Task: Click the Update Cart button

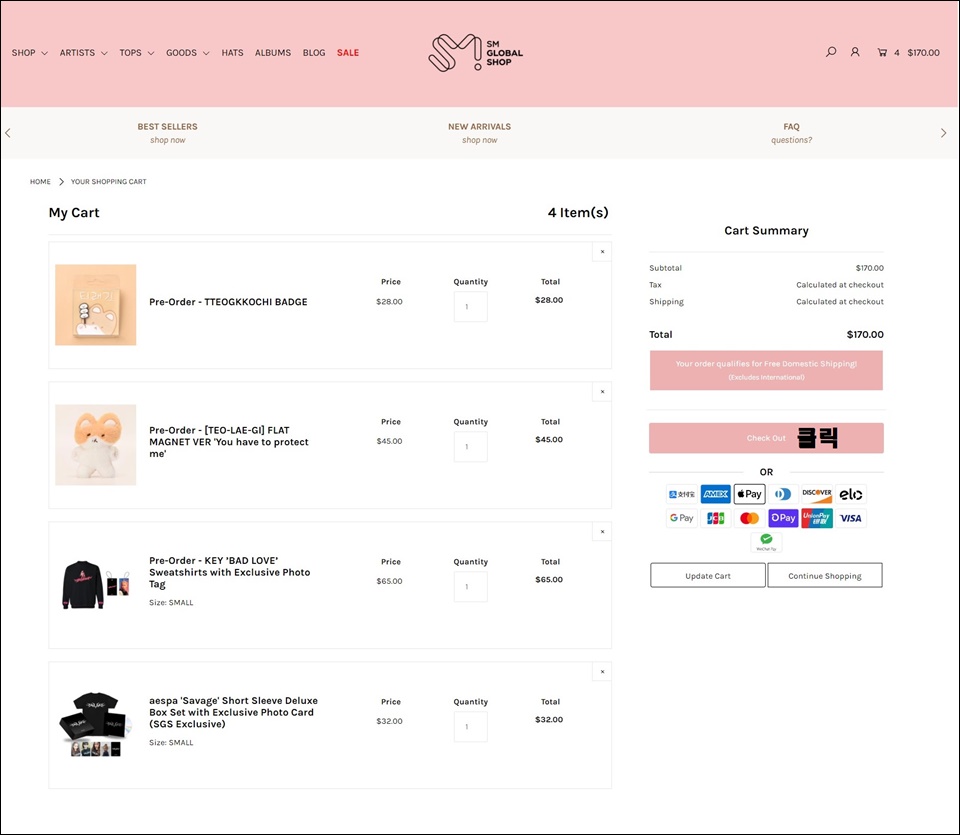Action: tap(708, 575)
